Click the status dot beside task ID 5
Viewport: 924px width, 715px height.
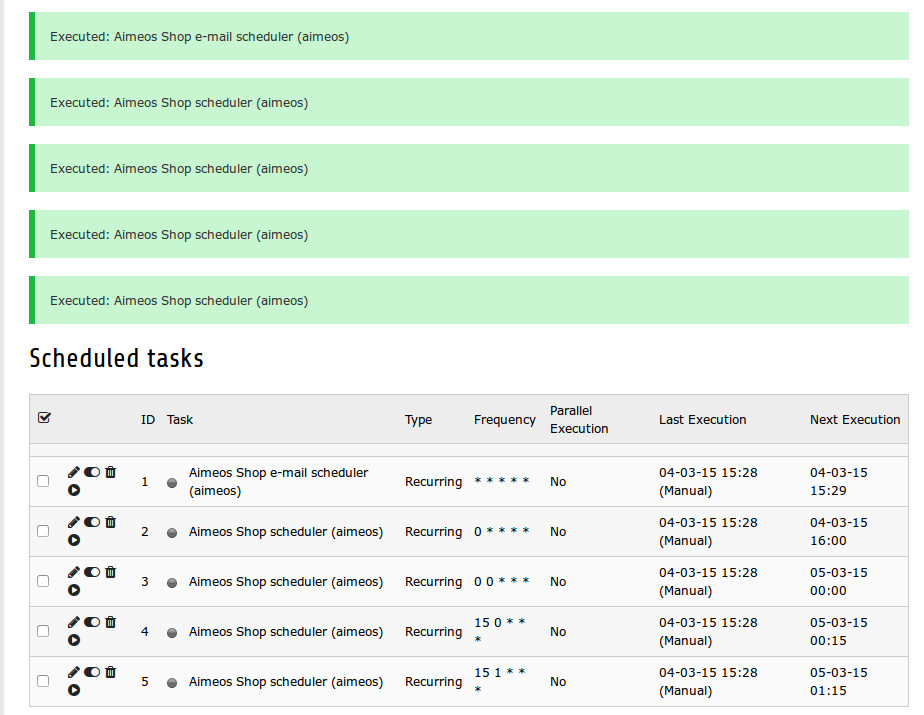pyautogui.click(x=172, y=683)
